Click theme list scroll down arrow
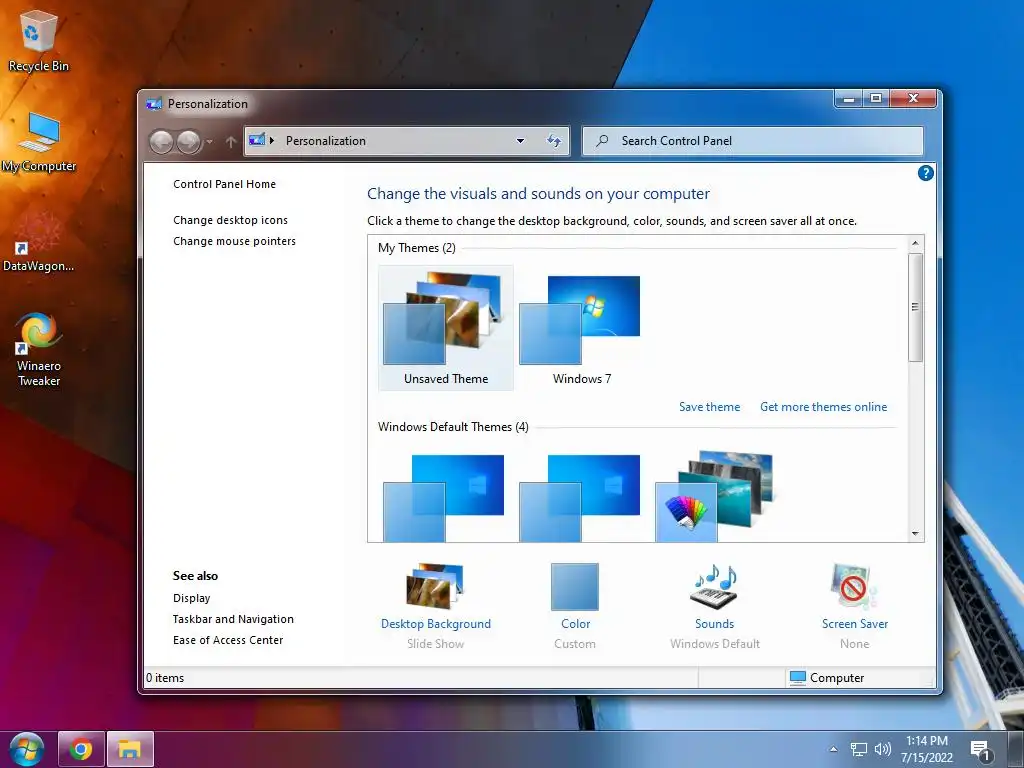The image size is (1024, 768). click(915, 534)
